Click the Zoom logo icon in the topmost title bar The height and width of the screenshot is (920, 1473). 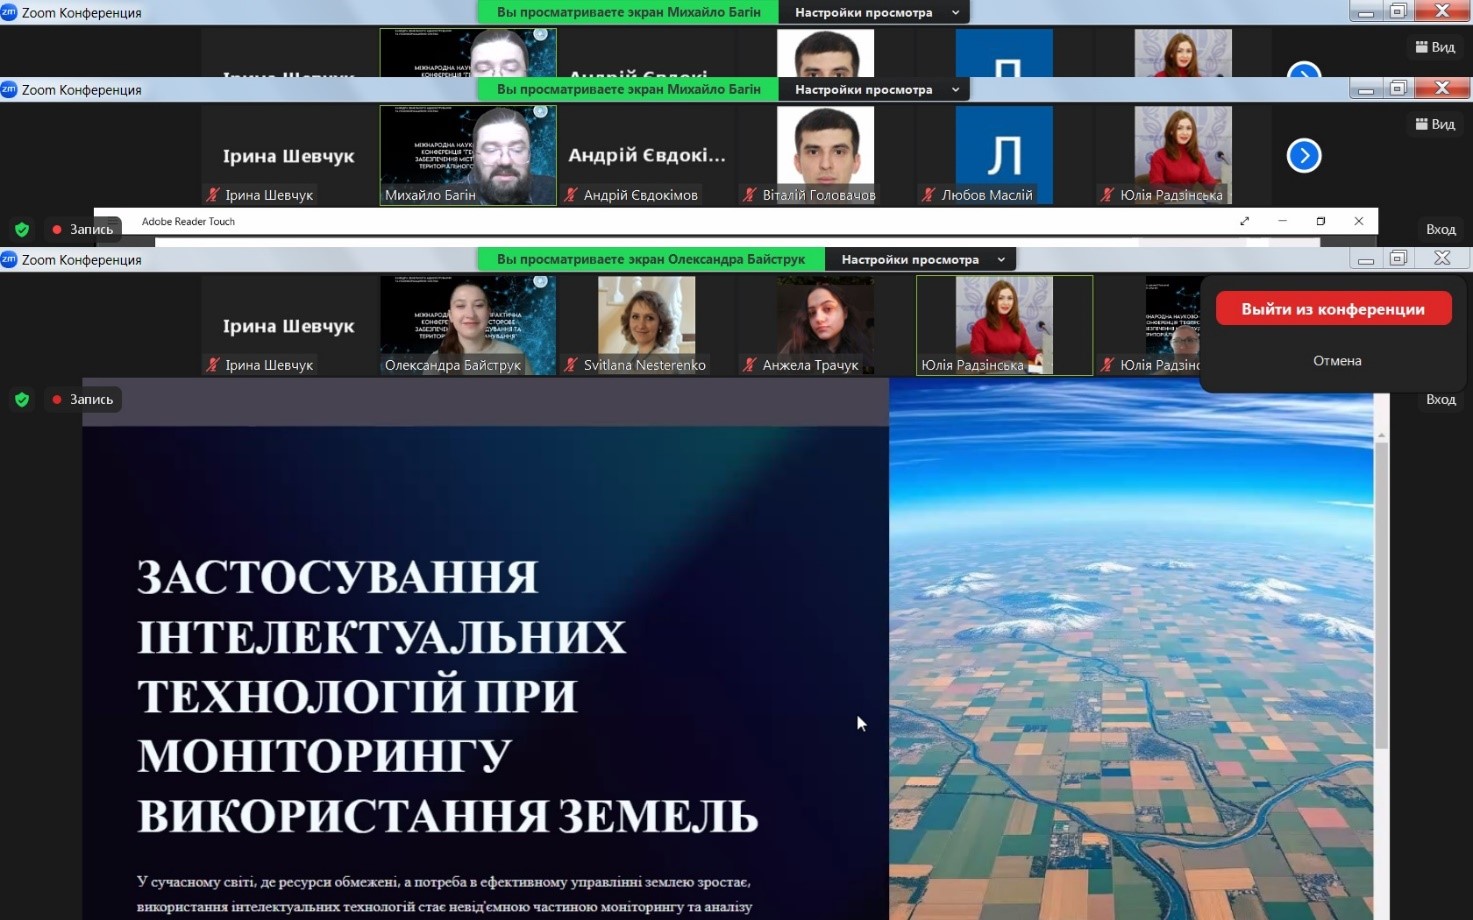pos(9,12)
